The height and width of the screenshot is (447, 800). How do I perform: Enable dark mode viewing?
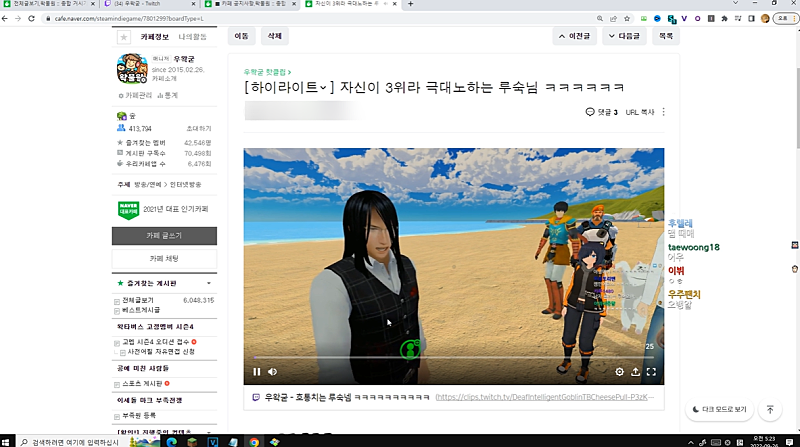718,409
